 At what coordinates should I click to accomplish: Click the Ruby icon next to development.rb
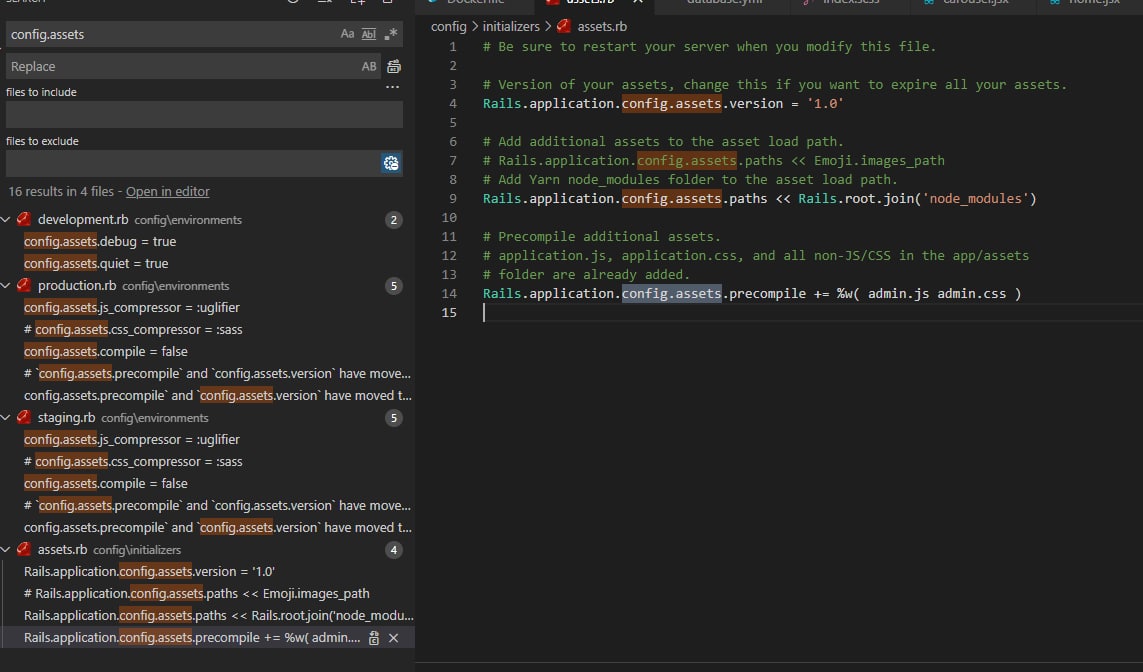click(x=23, y=219)
